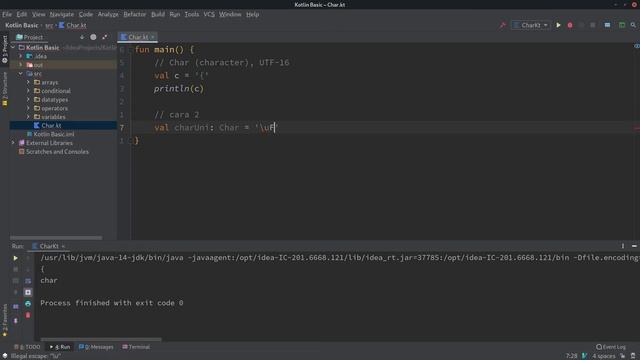
Task: Open Project Structure from the top toolbar
Action: point(607,25)
